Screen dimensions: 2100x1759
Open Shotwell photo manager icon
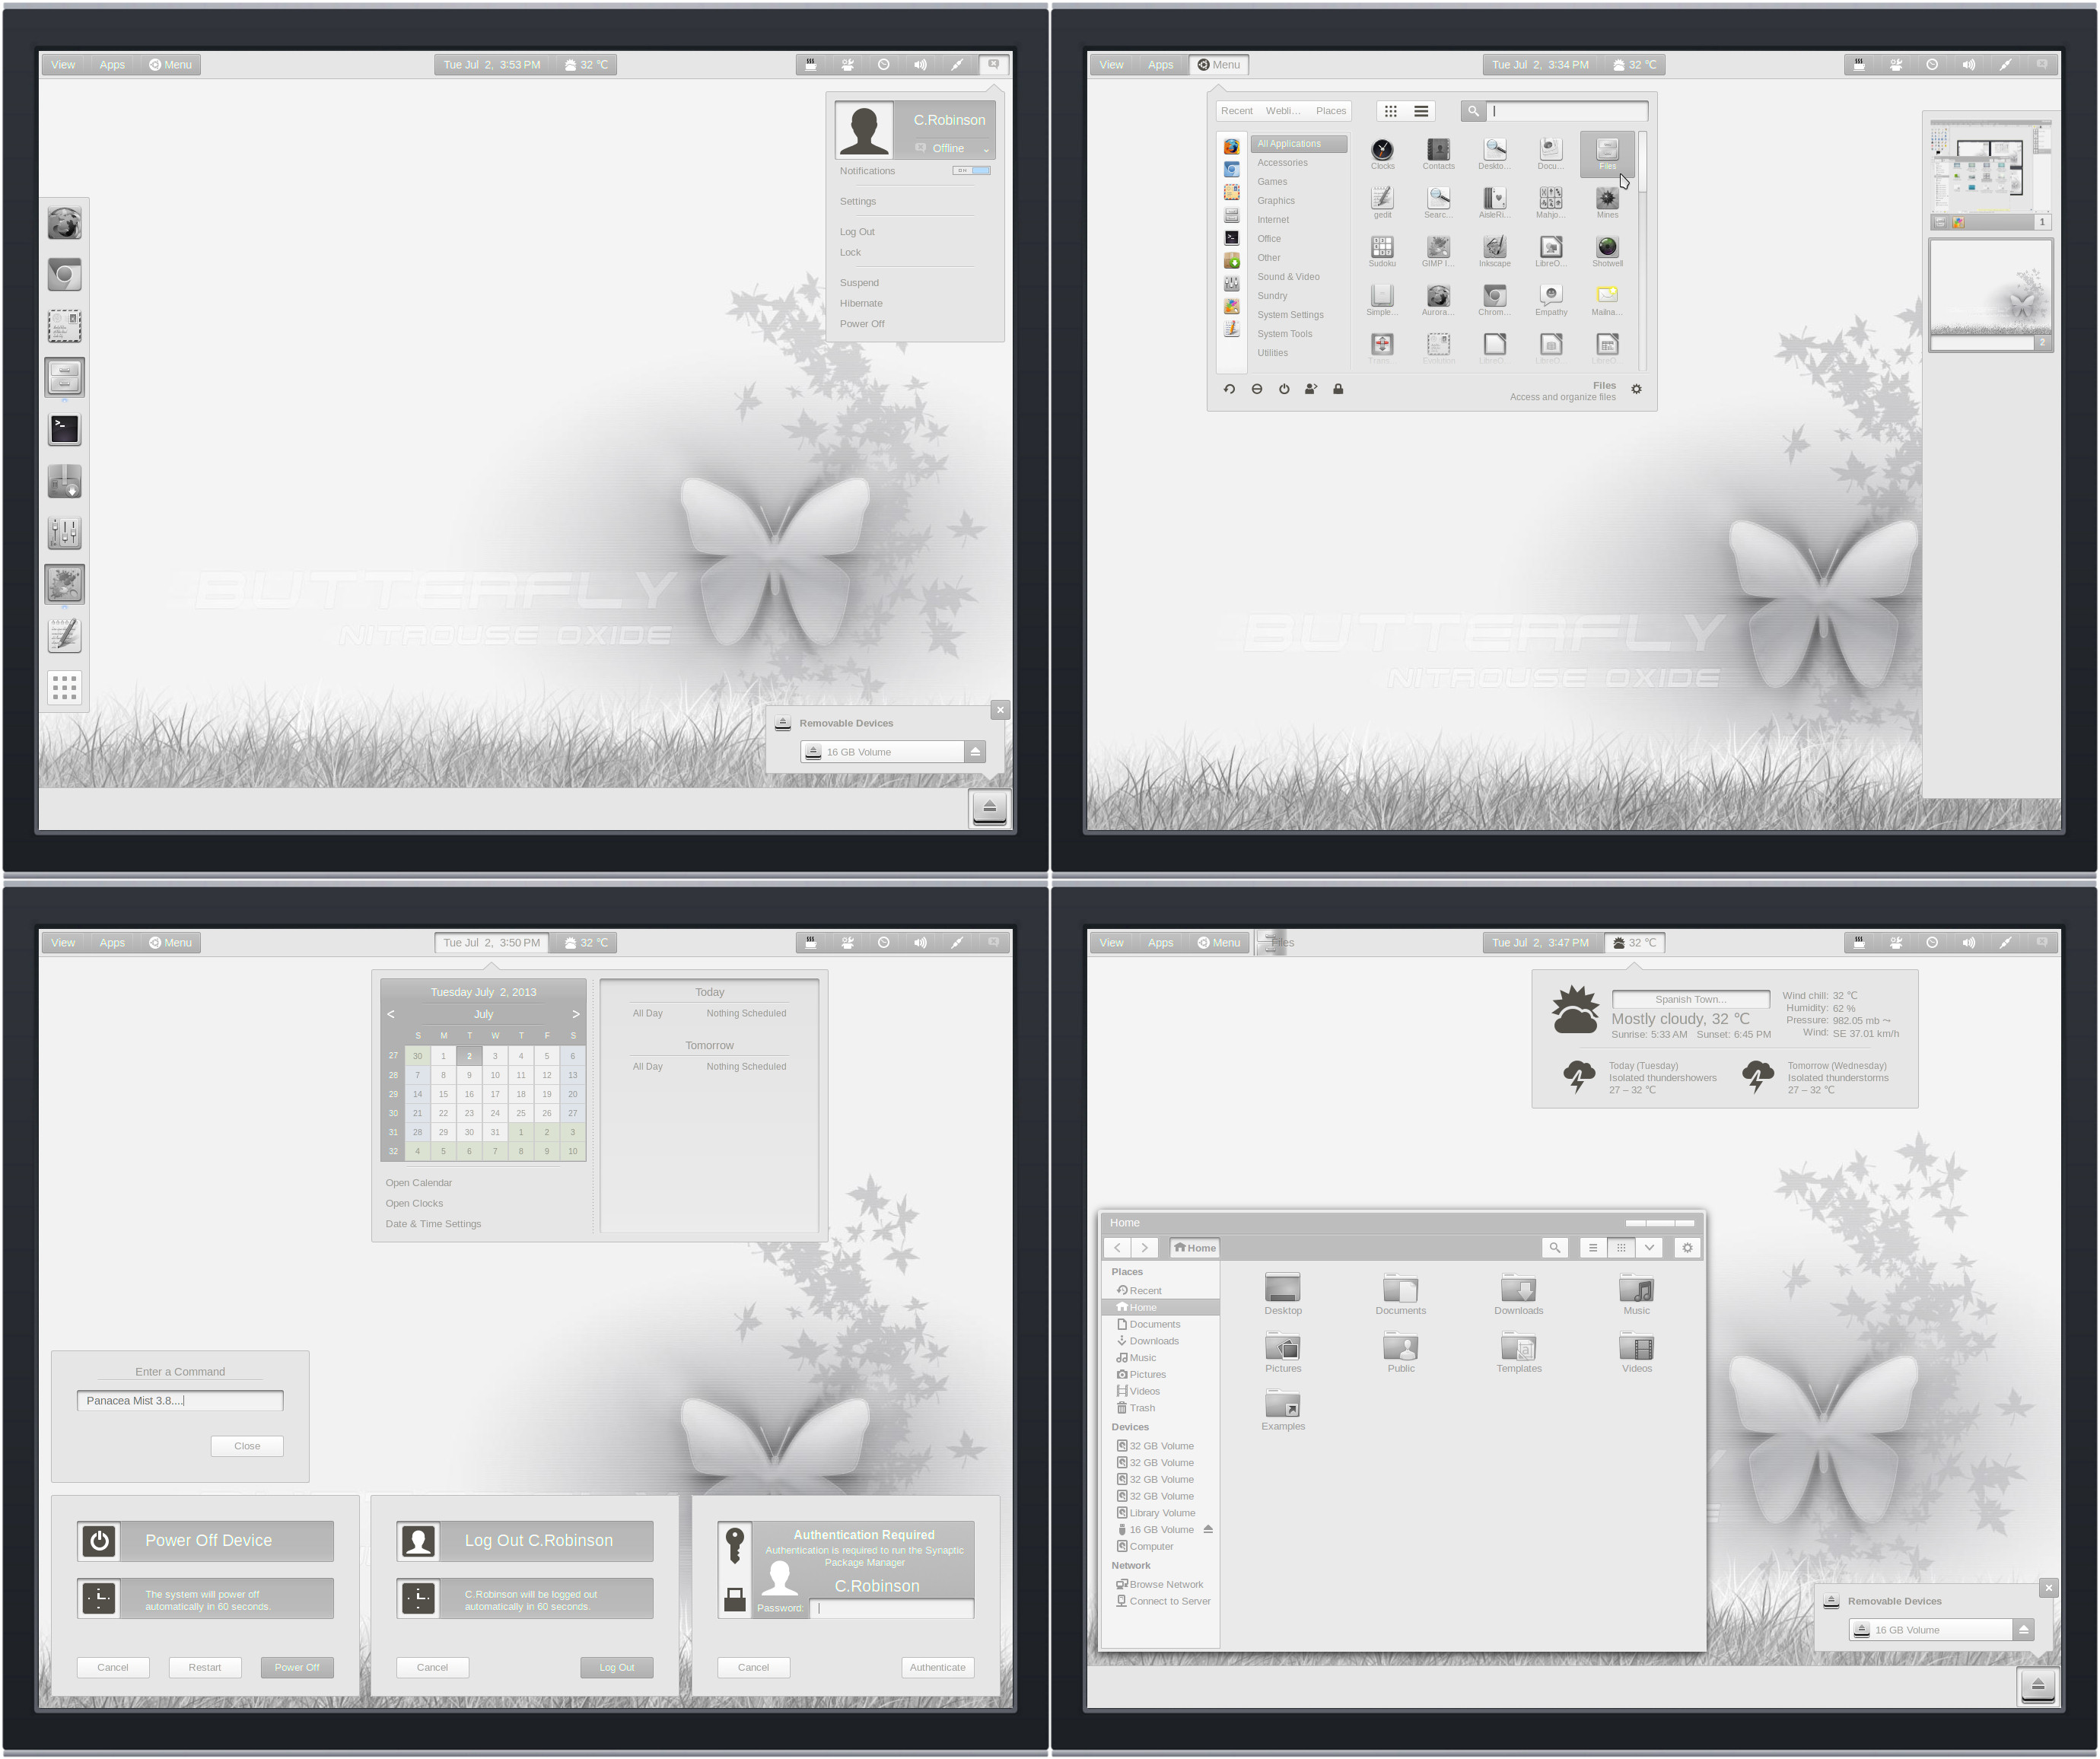[1607, 252]
